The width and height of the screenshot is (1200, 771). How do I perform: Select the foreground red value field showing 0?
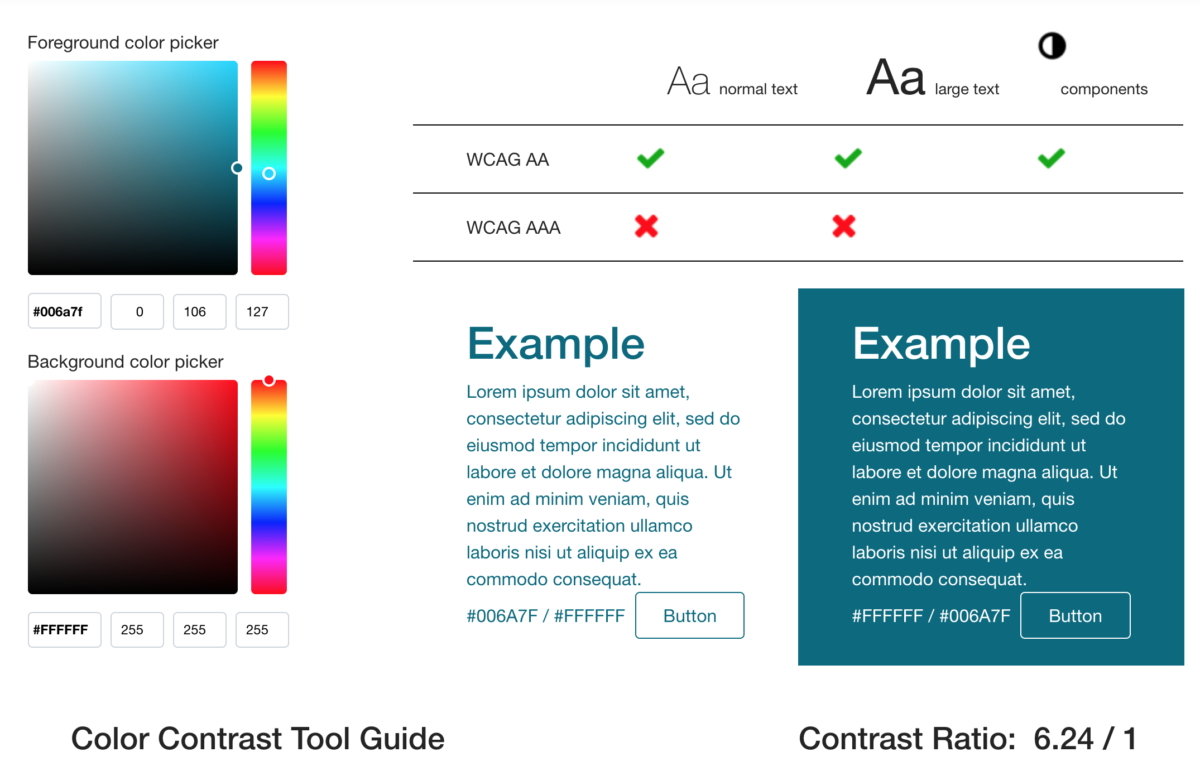(x=137, y=311)
